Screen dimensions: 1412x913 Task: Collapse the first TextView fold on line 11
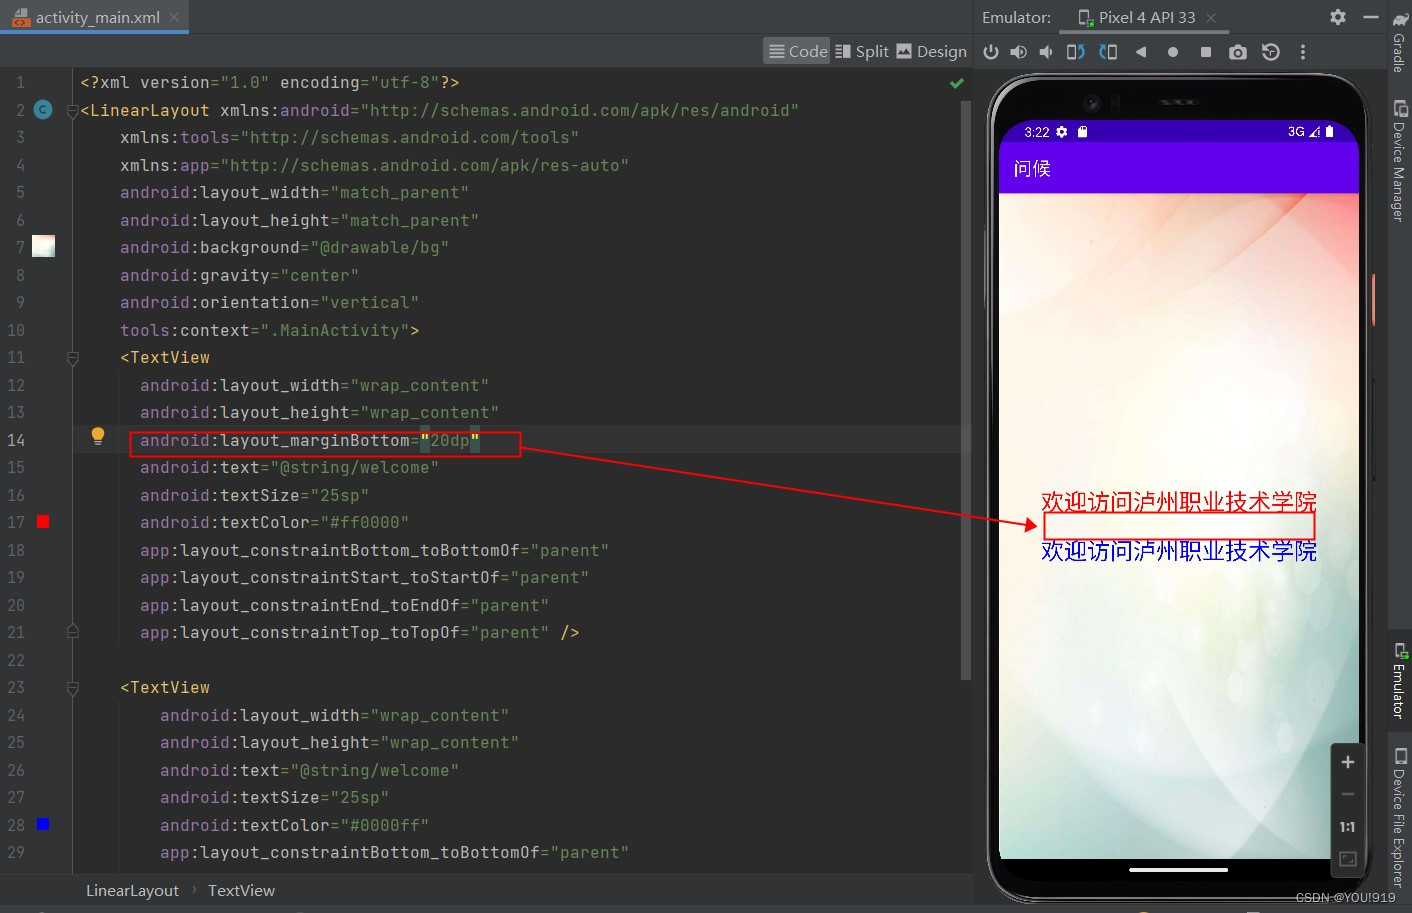[72, 358]
